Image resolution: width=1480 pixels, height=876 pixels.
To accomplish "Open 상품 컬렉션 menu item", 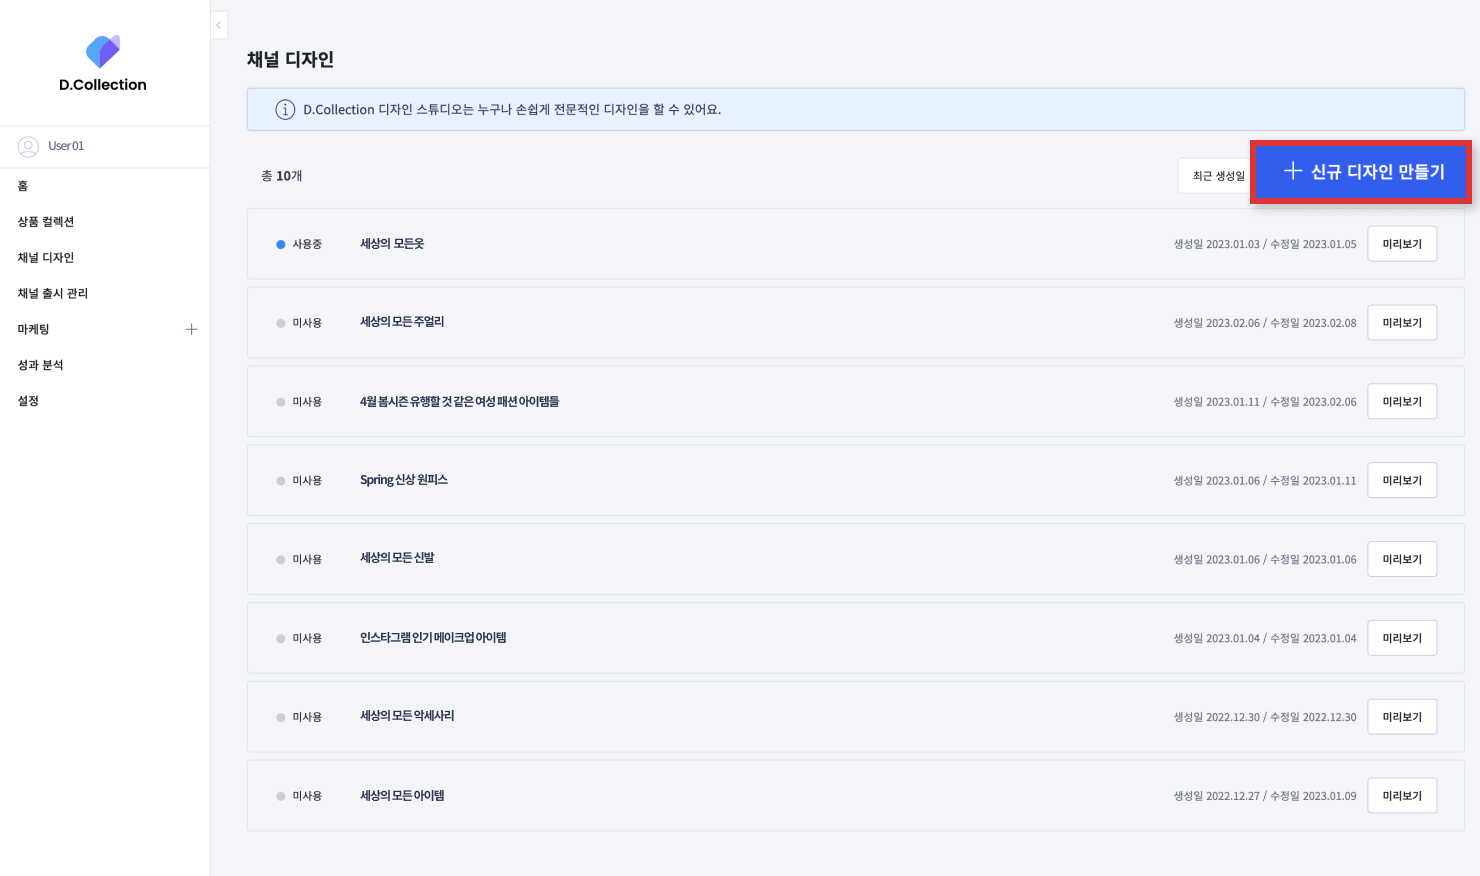I will (x=46, y=222).
